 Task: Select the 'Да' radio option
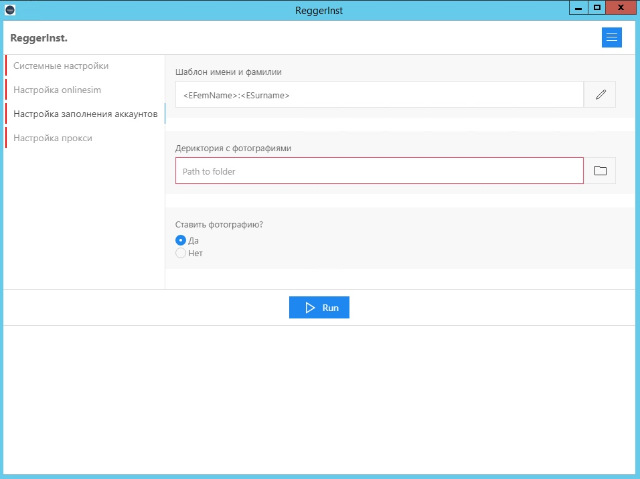[x=181, y=240]
